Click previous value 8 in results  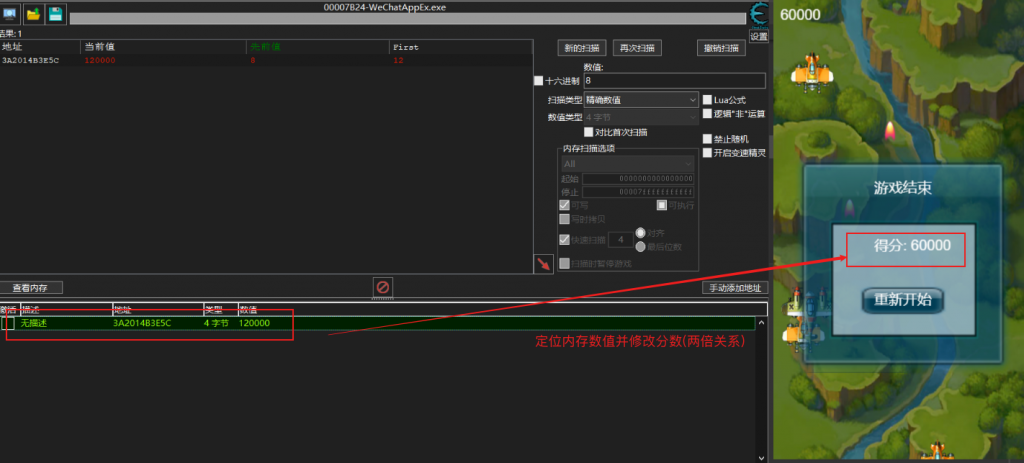253,60
